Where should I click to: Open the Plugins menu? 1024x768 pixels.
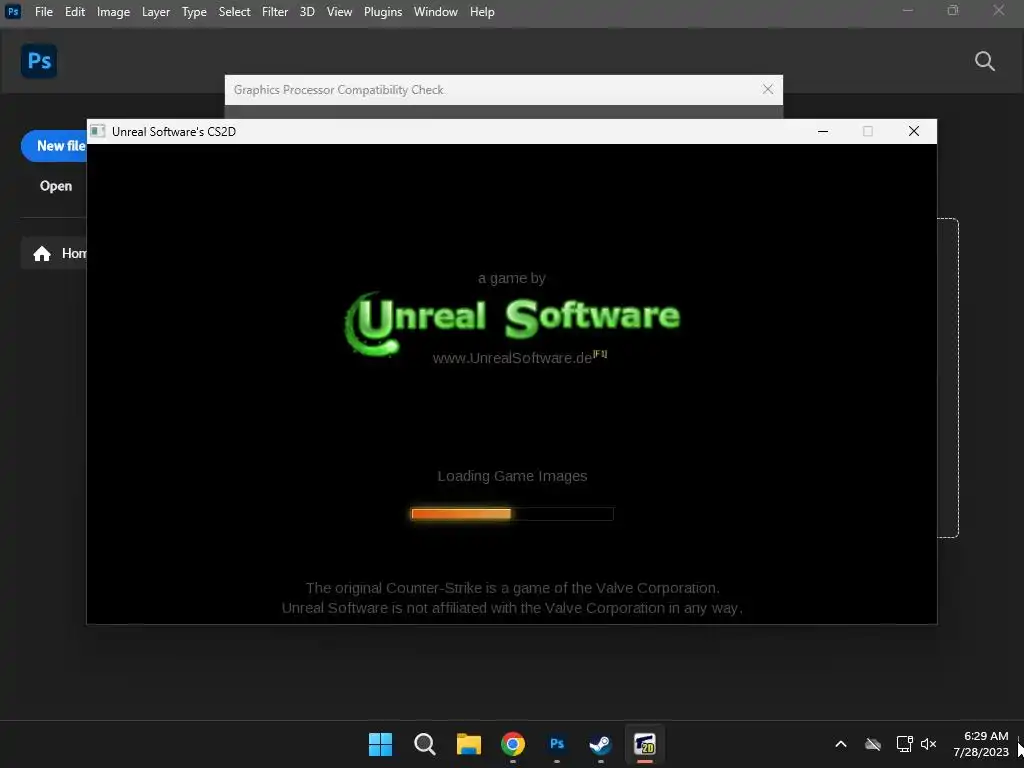click(383, 12)
